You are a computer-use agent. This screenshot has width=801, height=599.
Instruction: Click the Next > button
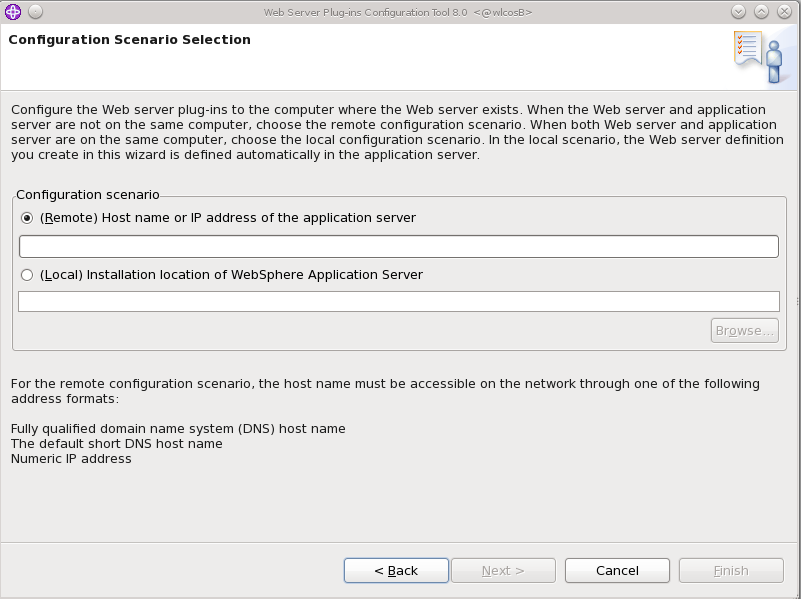pos(503,570)
